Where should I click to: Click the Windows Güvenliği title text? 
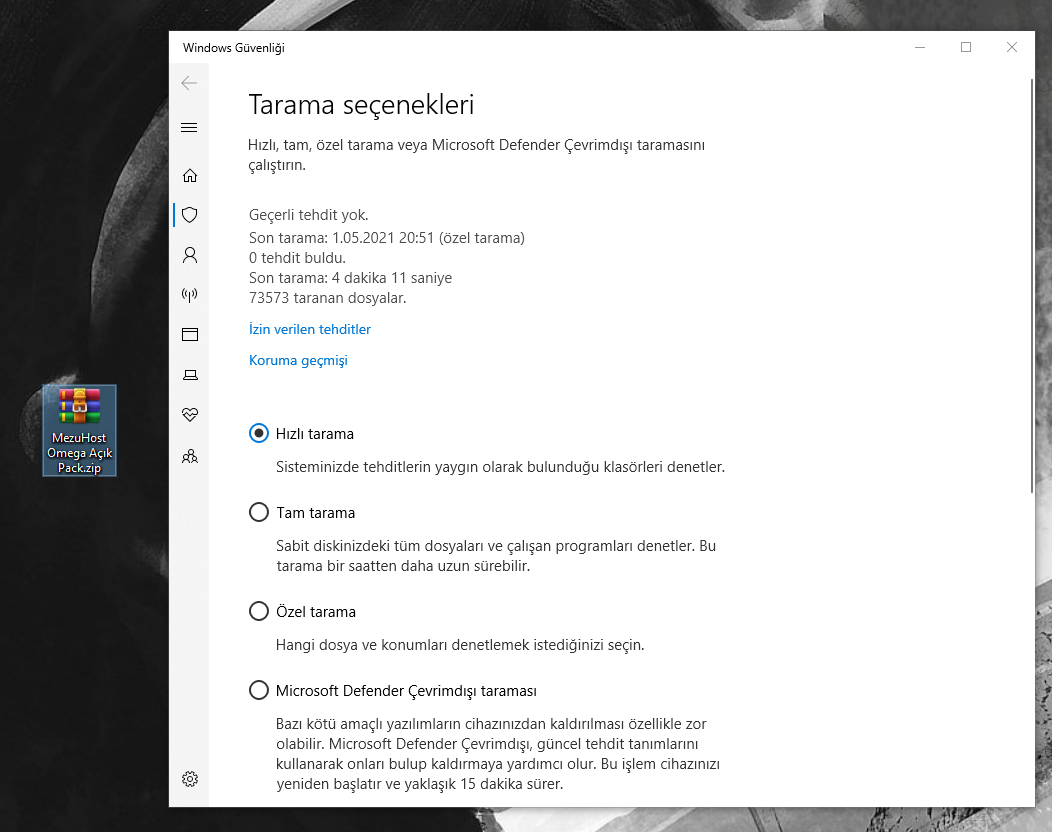point(233,48)
